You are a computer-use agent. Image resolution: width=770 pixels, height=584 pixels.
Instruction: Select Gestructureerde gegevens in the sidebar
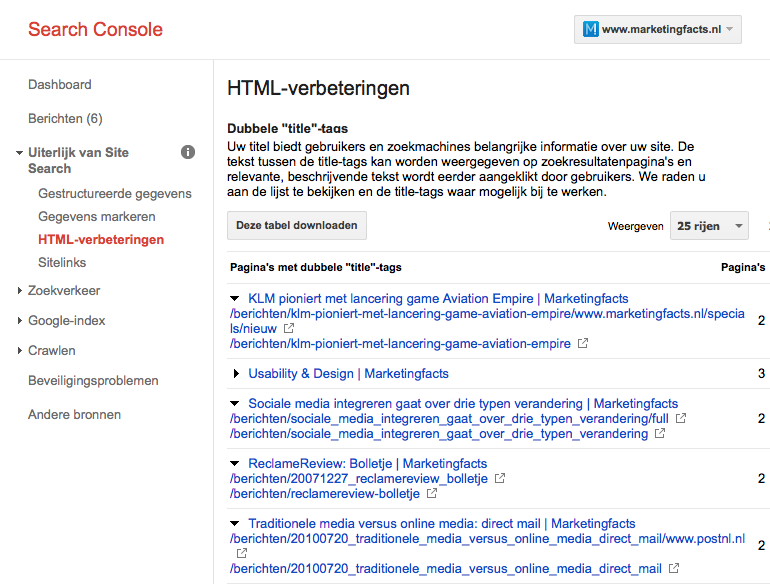(x=115, y=194)
